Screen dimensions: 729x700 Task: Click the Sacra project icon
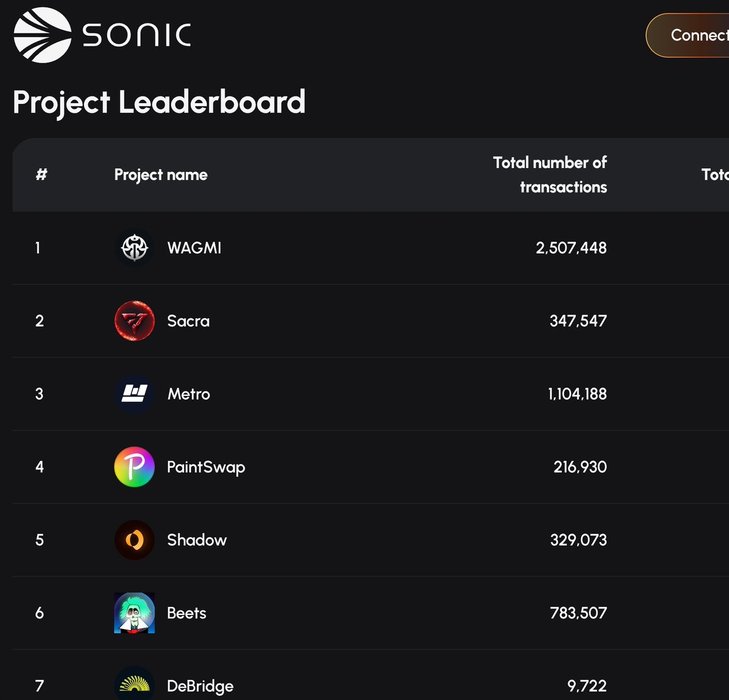(134, 321)
